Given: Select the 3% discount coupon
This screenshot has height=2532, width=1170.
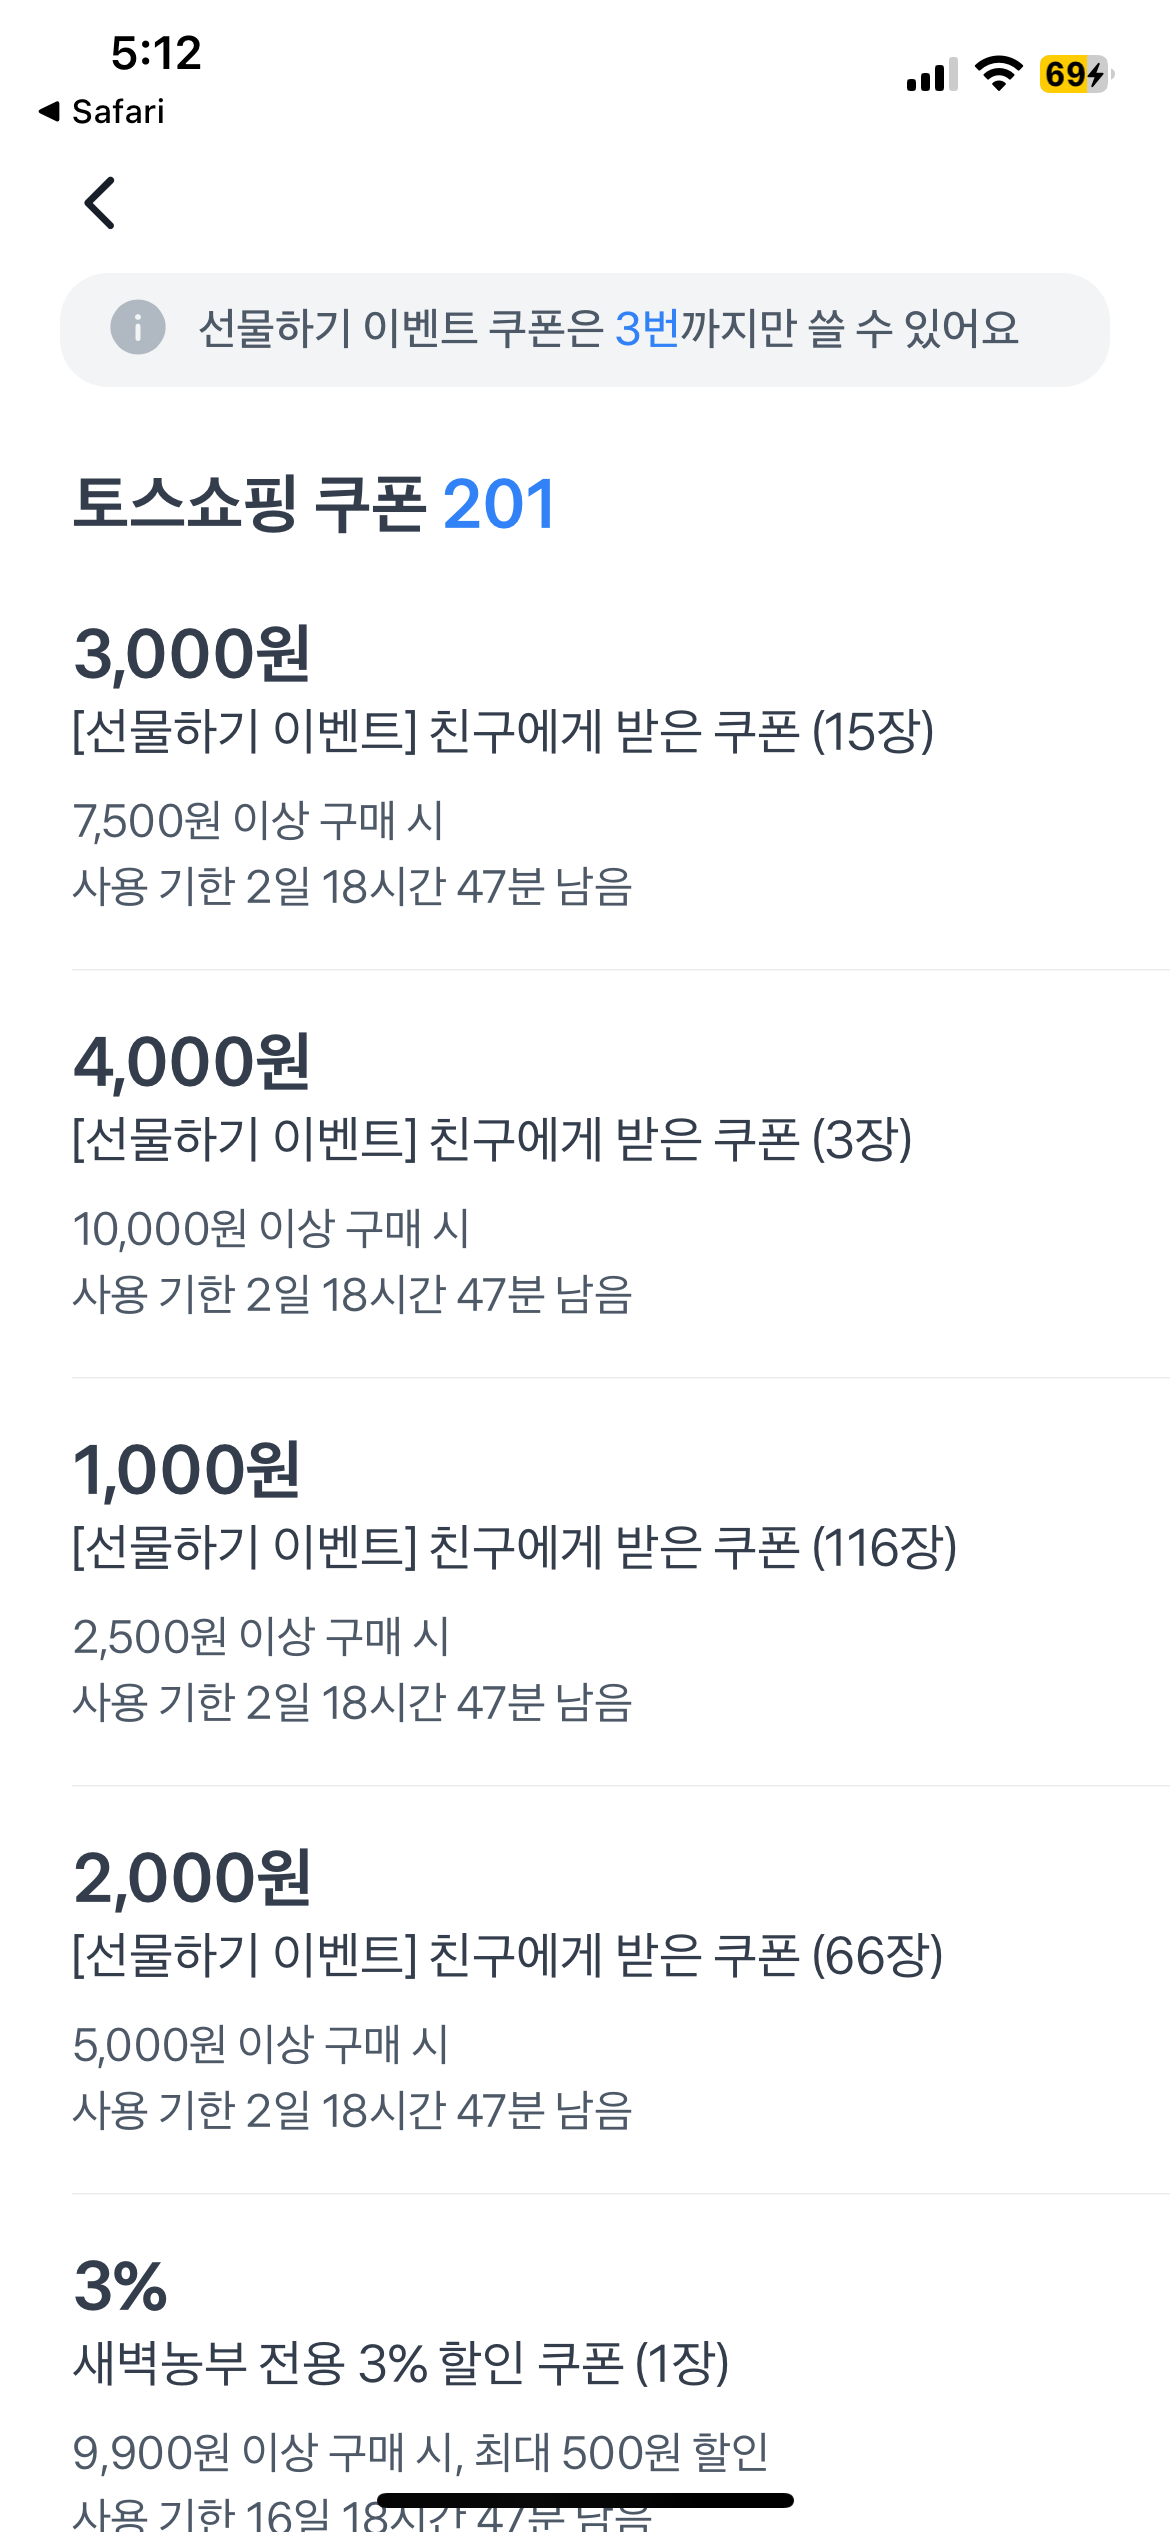Looking at the screenshot, I should [121, 2287].
